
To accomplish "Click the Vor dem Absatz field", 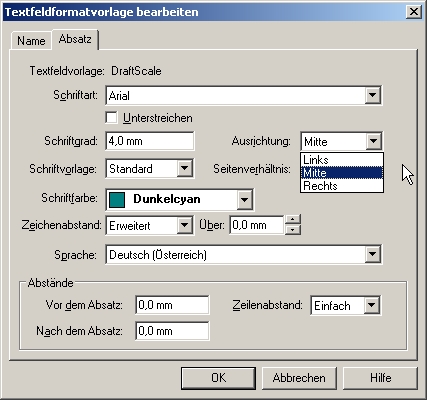I will point(172,305).
